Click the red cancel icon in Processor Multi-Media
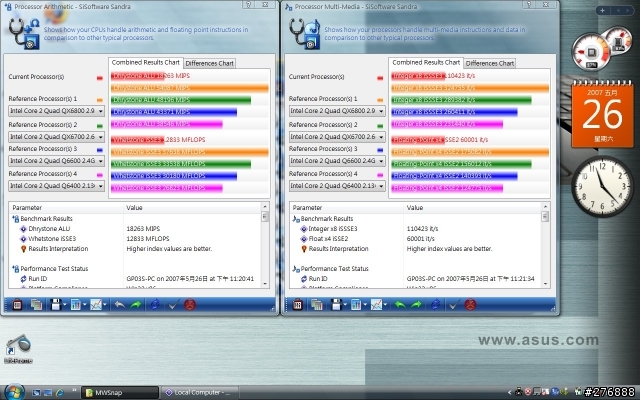640x400 pixels. pos(470,304)
